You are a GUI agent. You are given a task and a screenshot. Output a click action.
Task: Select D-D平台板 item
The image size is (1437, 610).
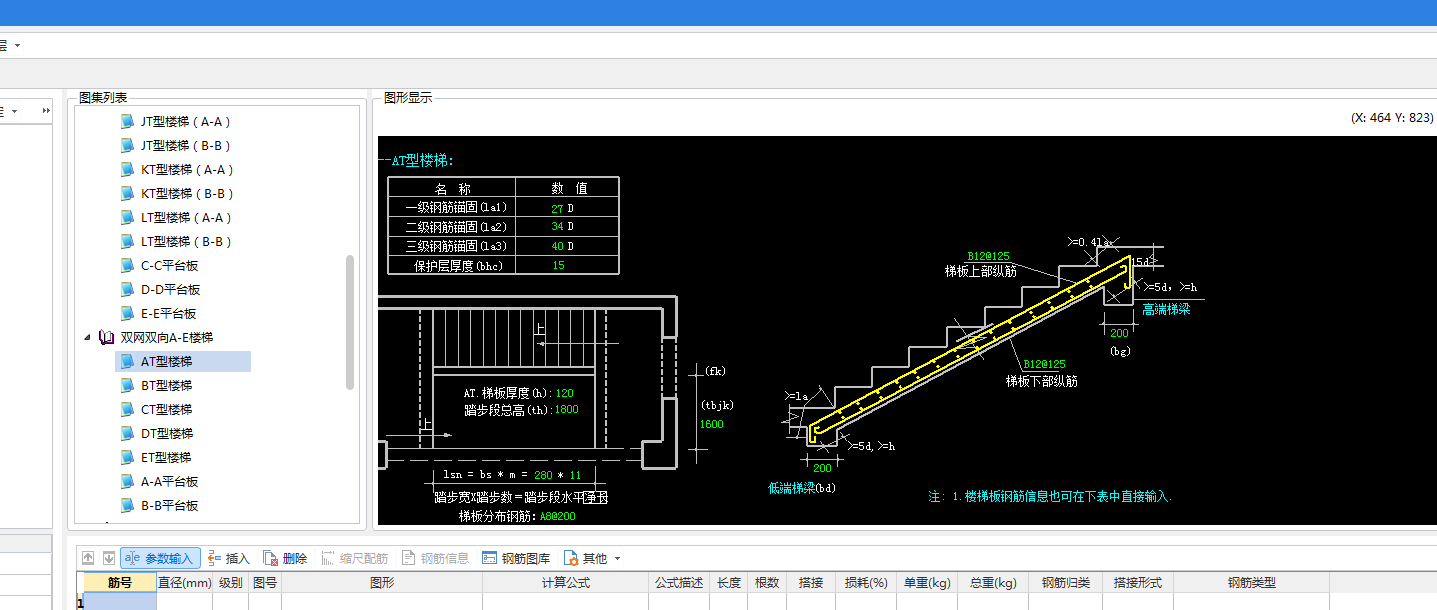pyautogui.click(x=170, y=290)
